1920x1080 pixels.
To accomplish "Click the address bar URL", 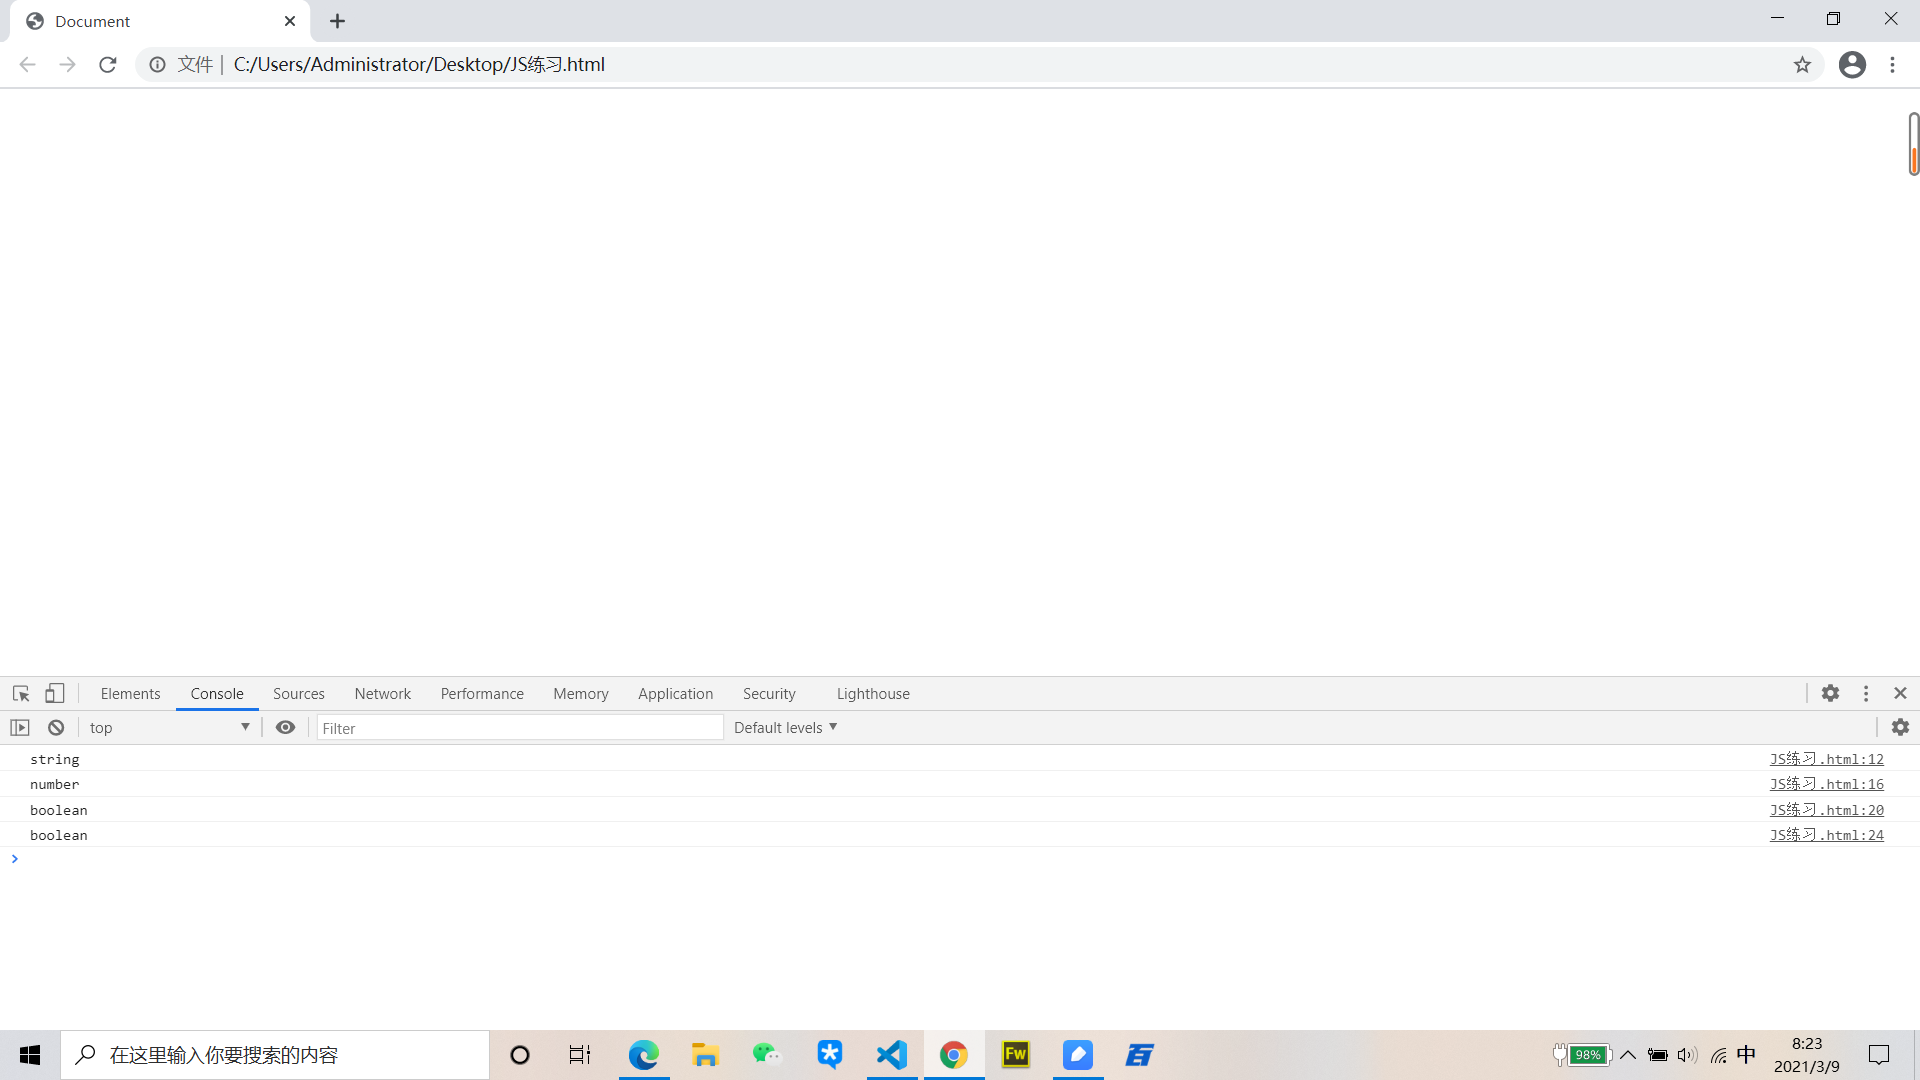I will pyautogui.click(x=419, y=65).
